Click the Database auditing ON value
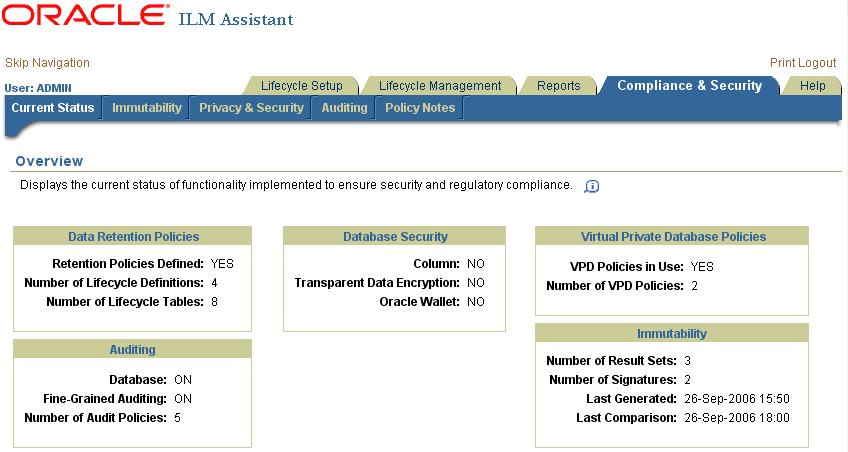Viewport: 848px width, 452px height. point(183,380)
